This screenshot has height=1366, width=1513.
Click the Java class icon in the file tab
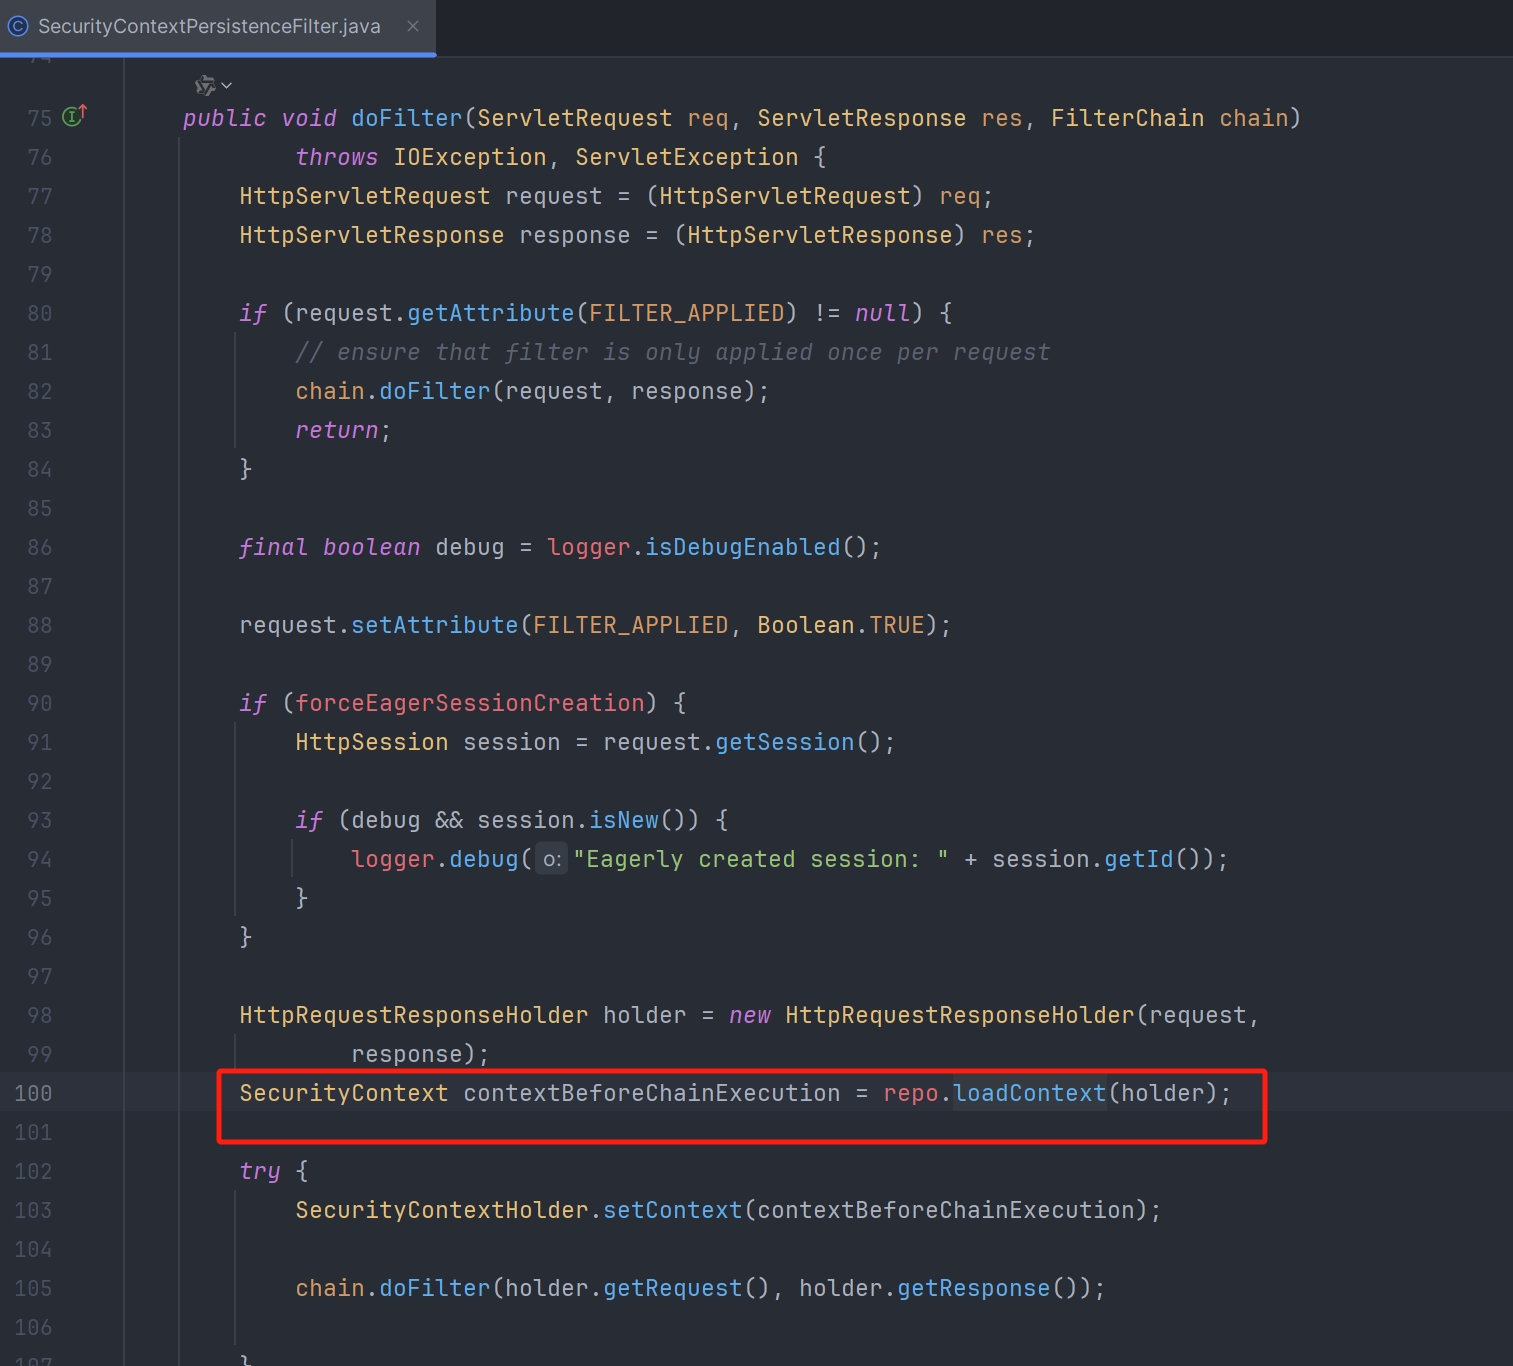(x=18, y=26)
